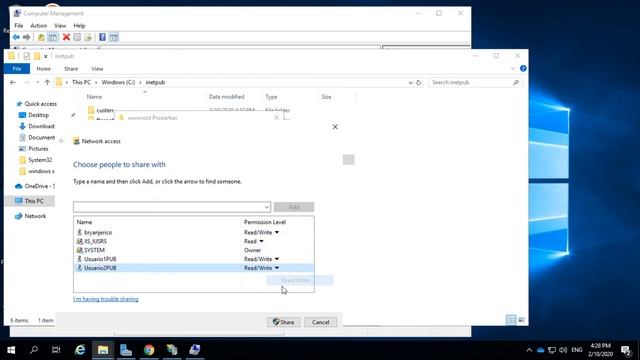Launch Internet Explorer from taskbar
640x360 pixels.
pos(80,350)
